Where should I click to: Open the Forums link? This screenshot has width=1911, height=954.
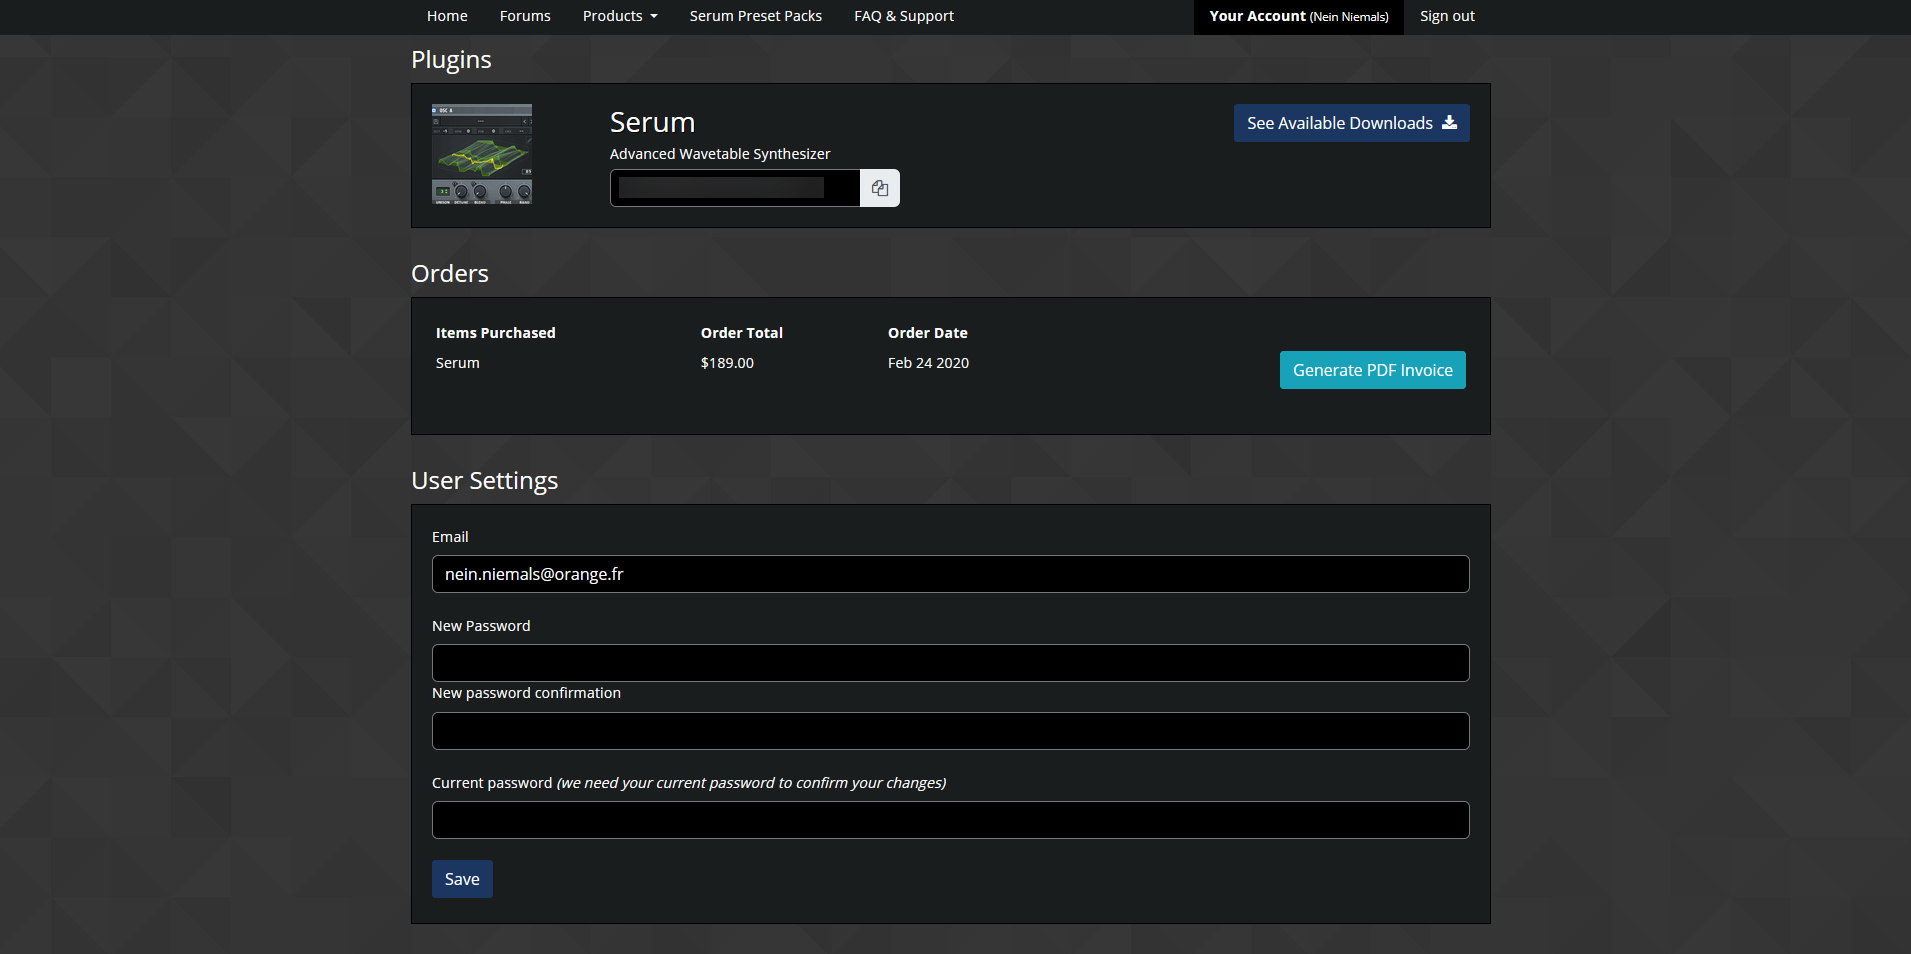[525, 16]
